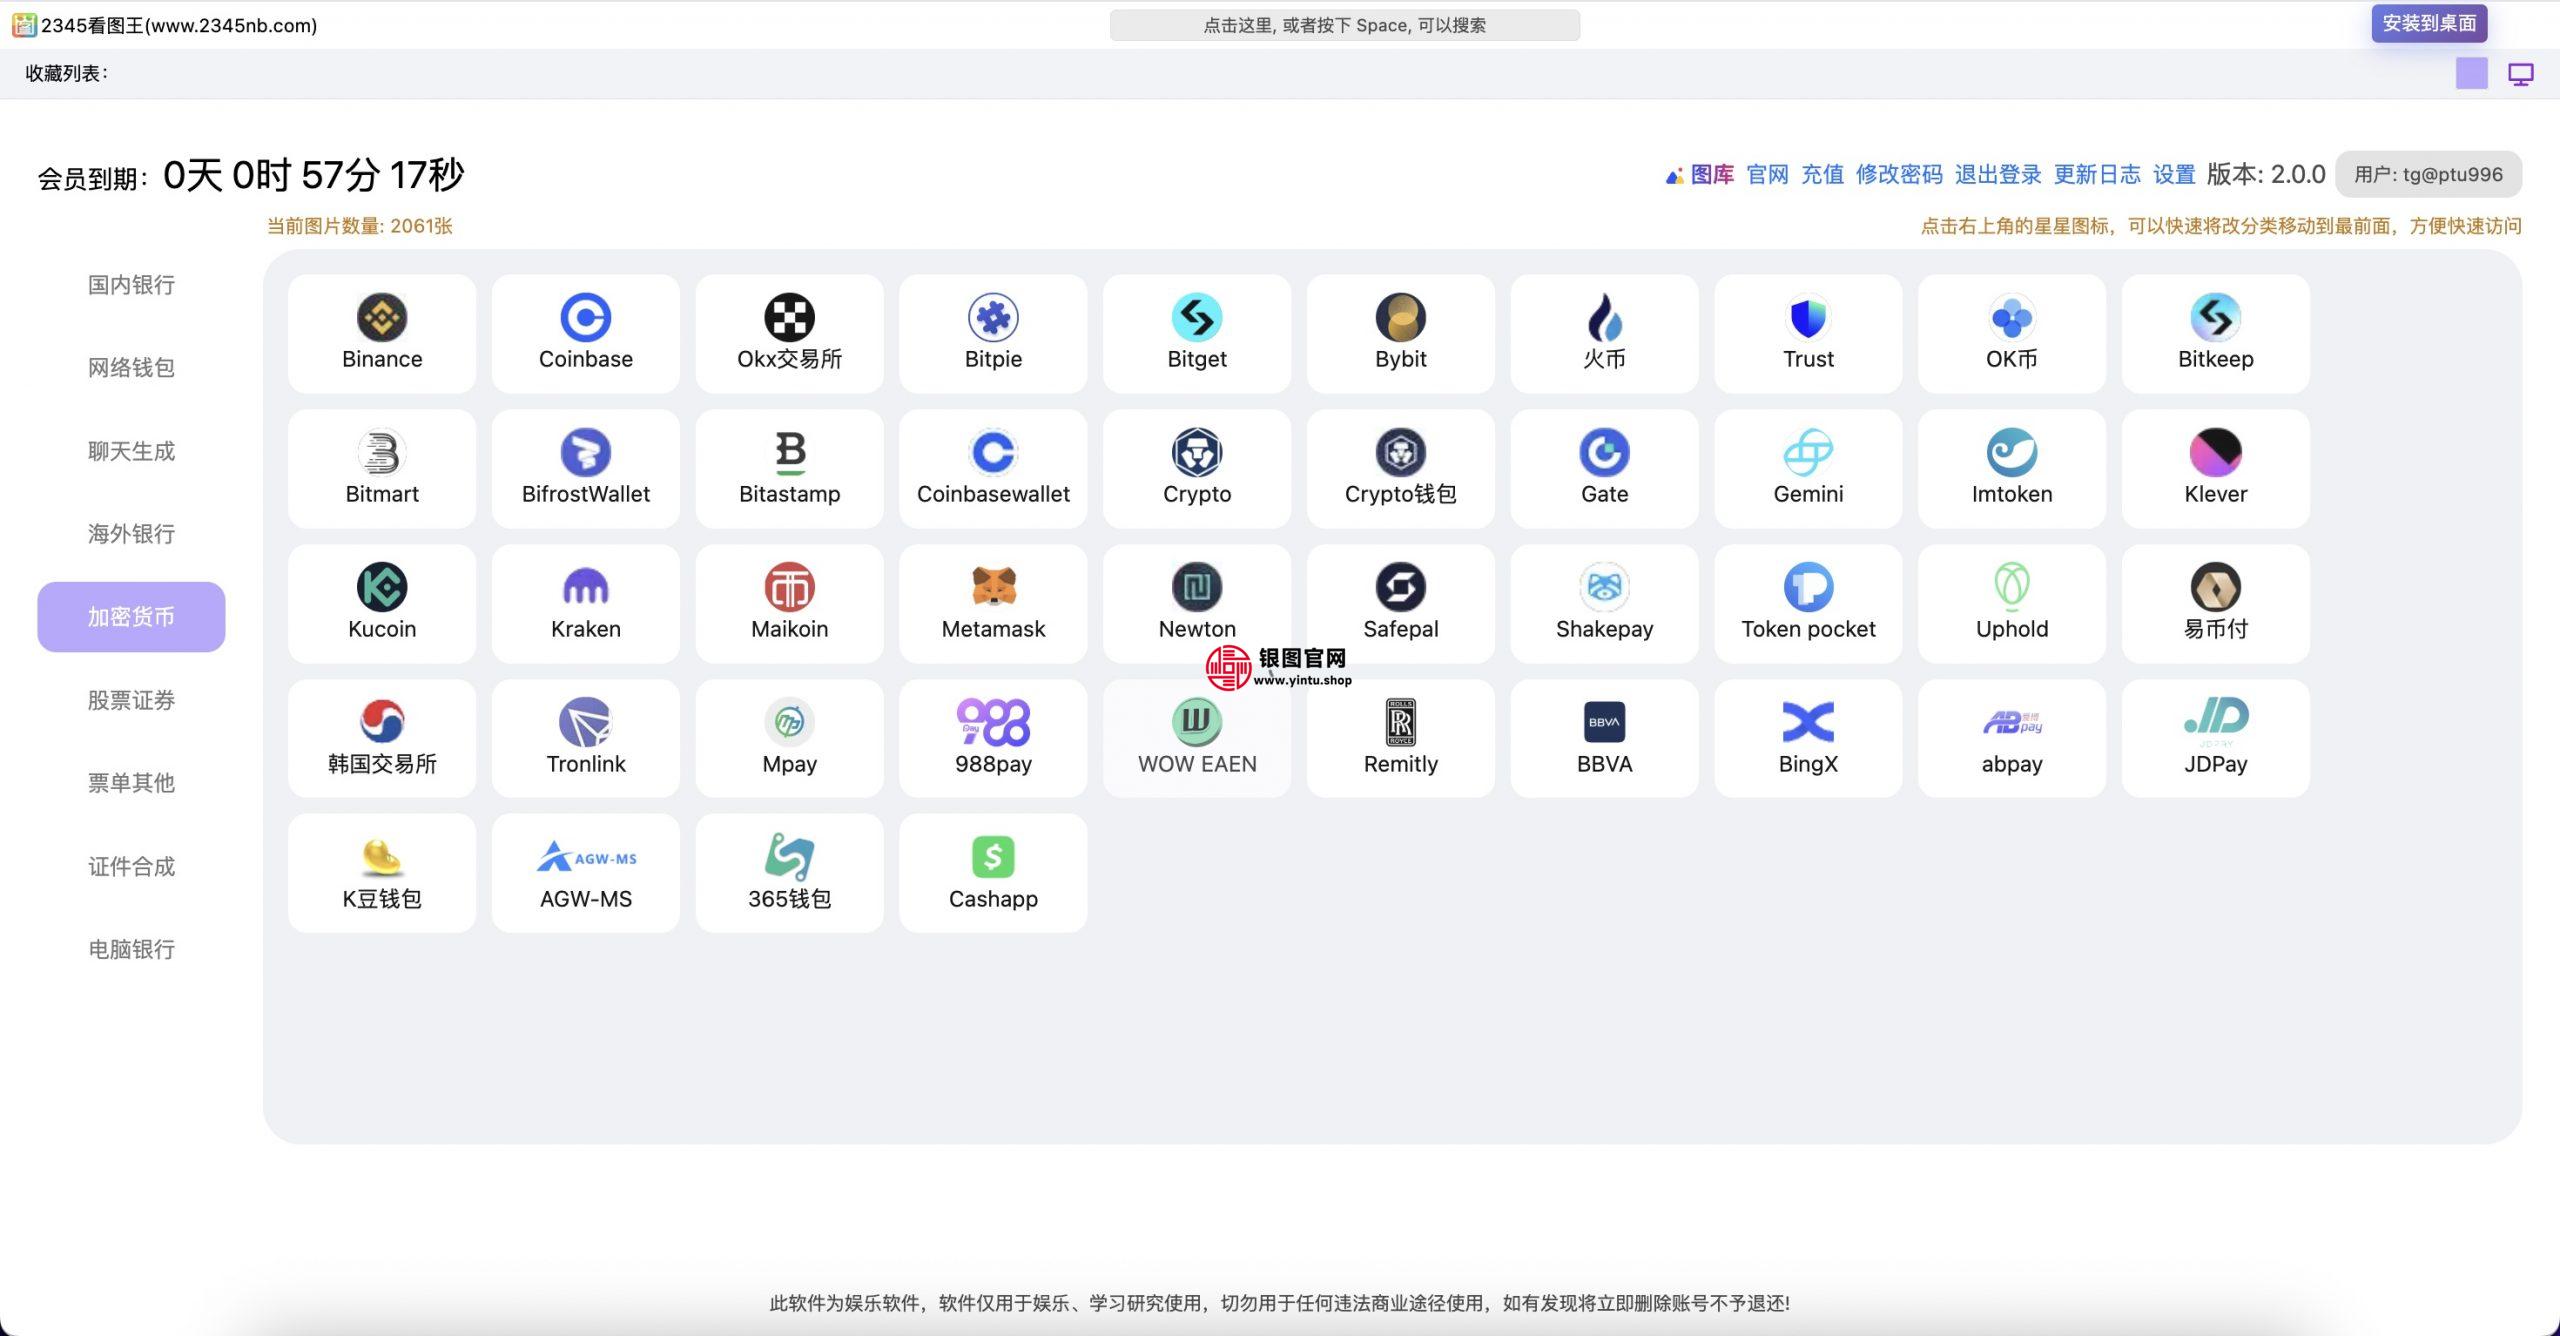Go to the 海外银行 category
Viewport: 2560px width, 1336px height.
coord(131,534)
